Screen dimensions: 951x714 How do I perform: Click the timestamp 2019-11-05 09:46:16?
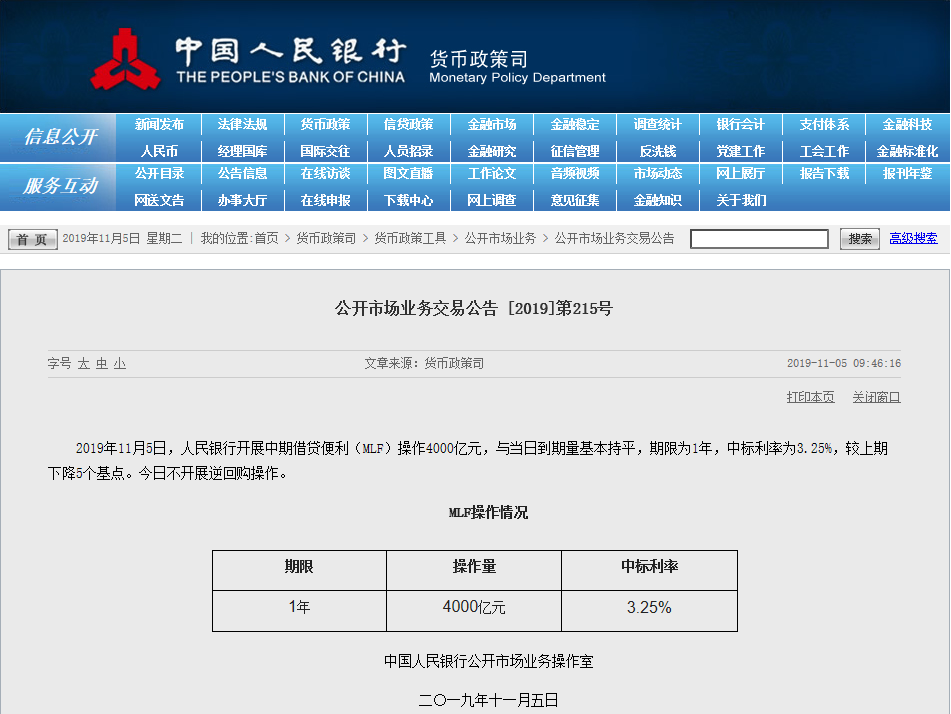(844, 363)
